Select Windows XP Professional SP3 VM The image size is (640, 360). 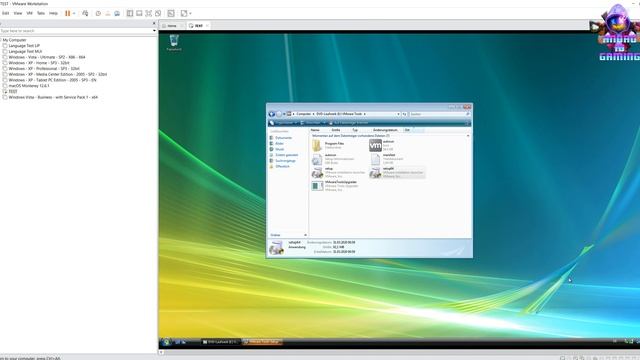coord(44,69)
